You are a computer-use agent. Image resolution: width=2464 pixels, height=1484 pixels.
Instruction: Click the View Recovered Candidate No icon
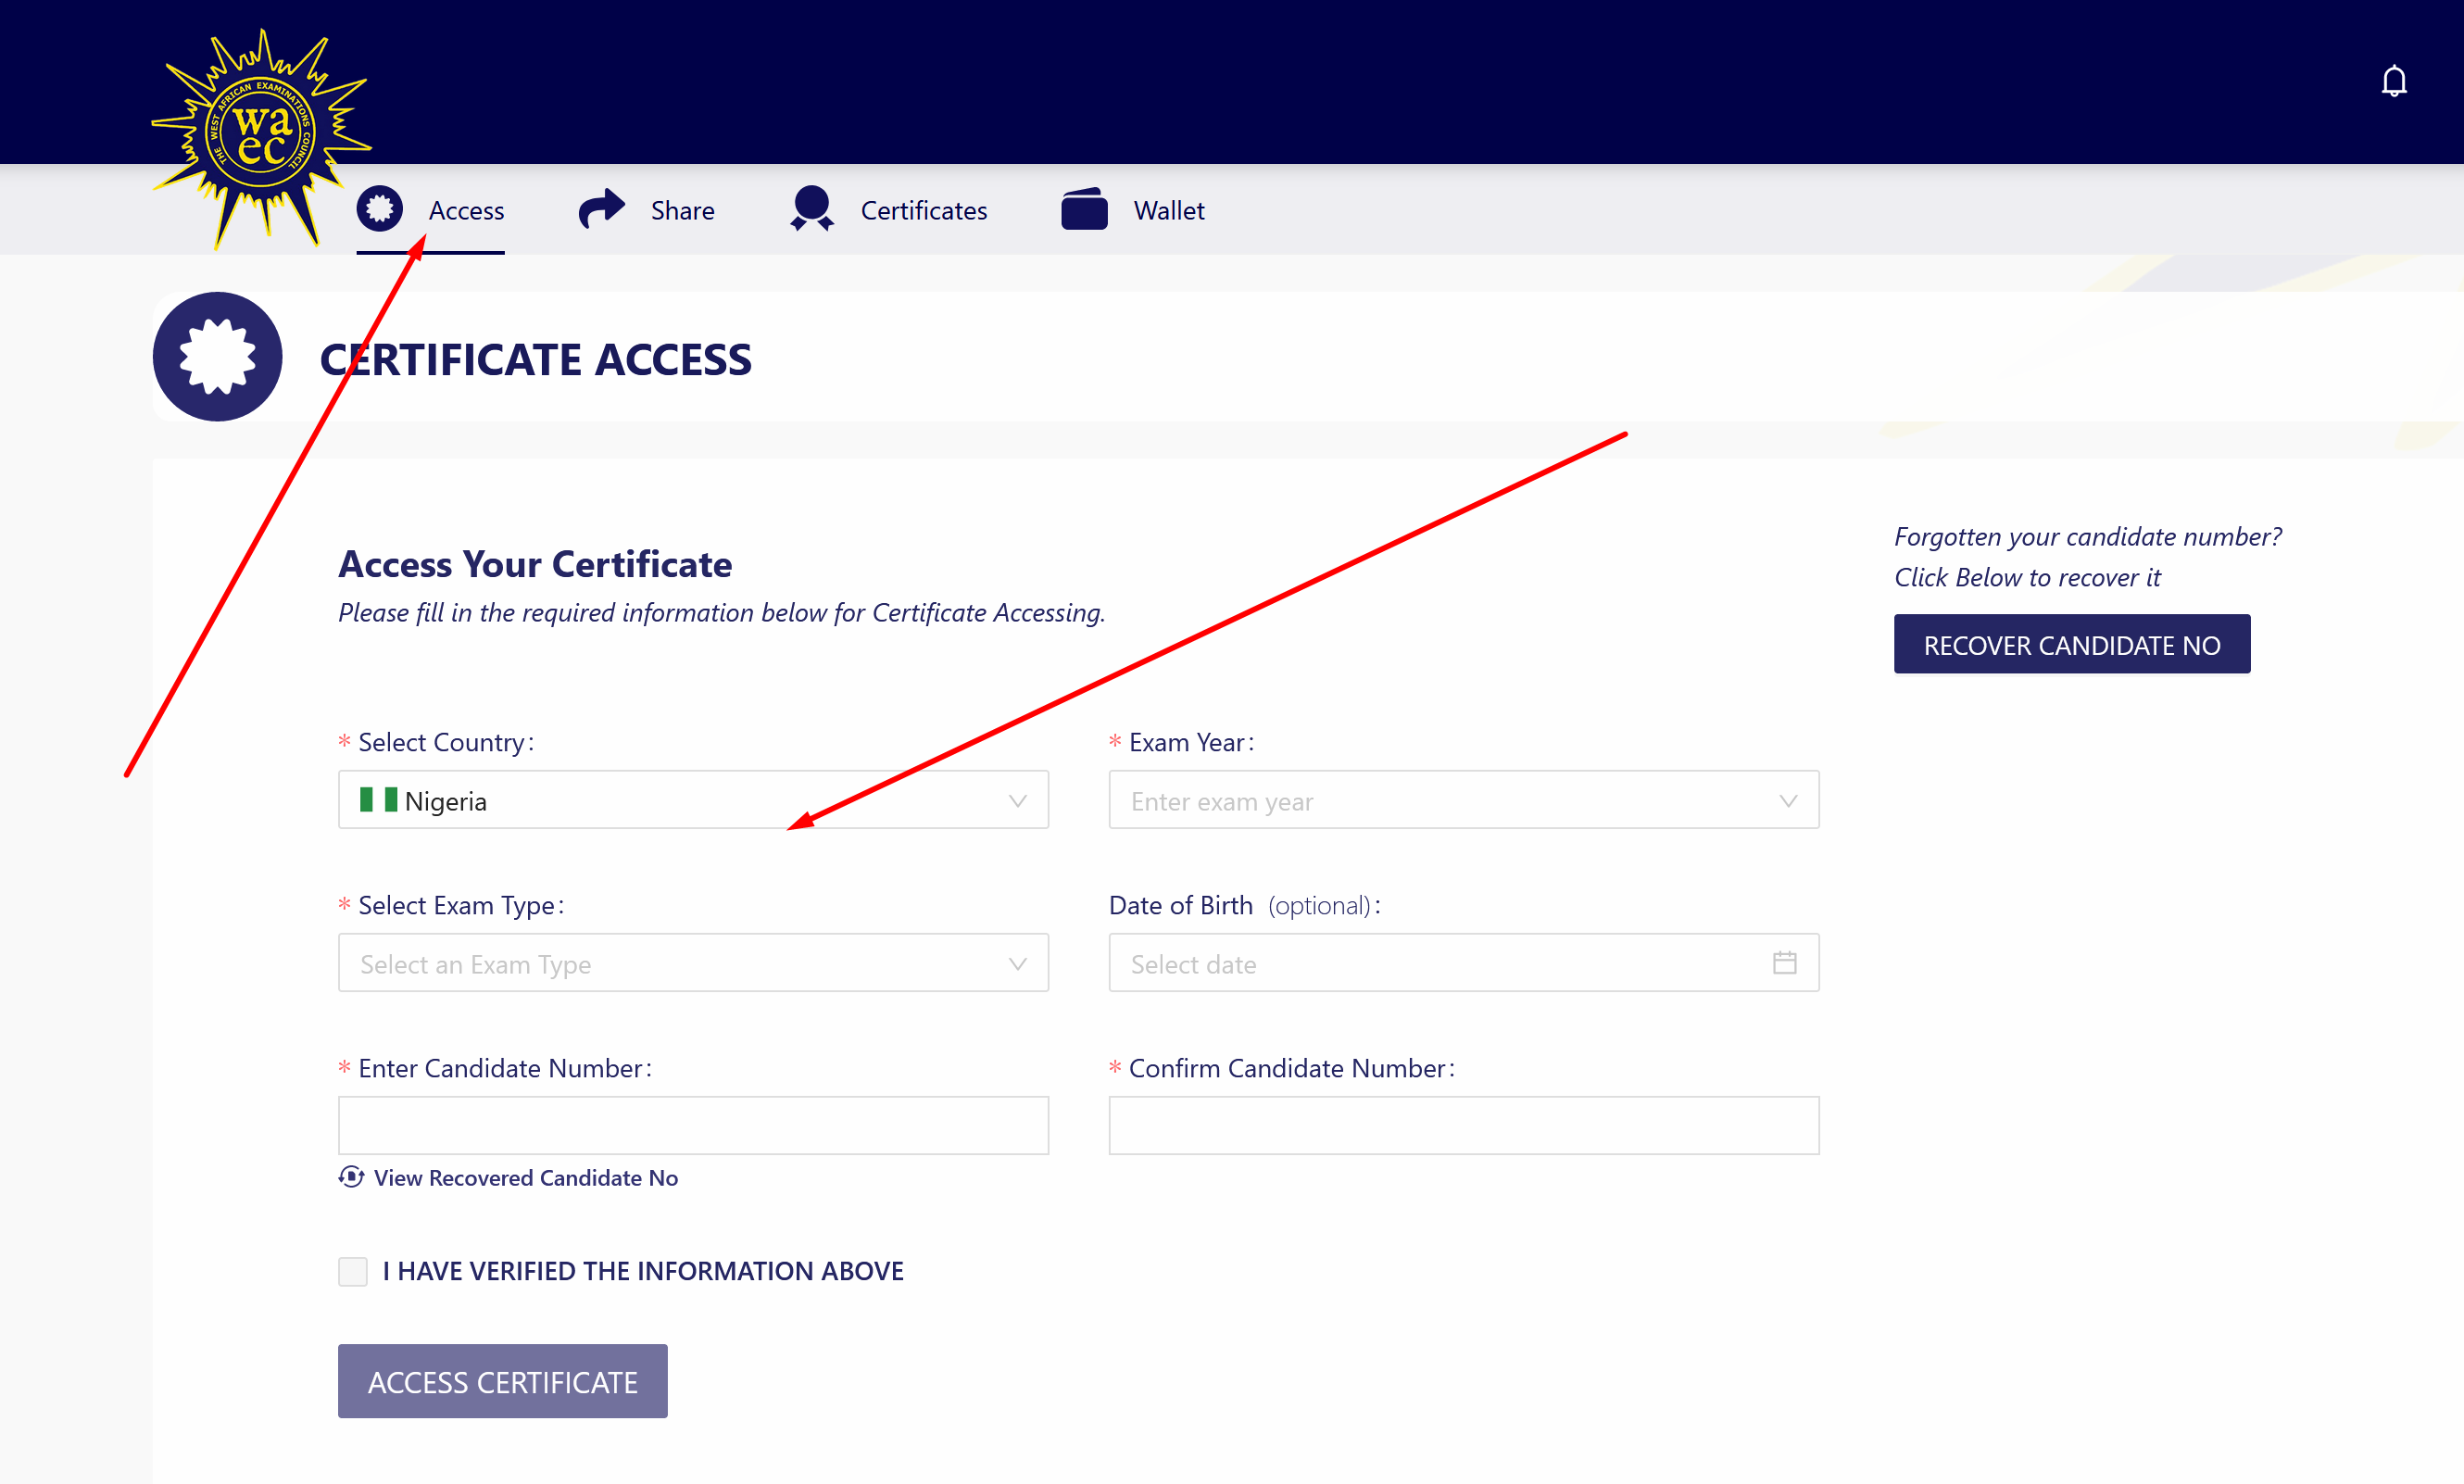351,1177
